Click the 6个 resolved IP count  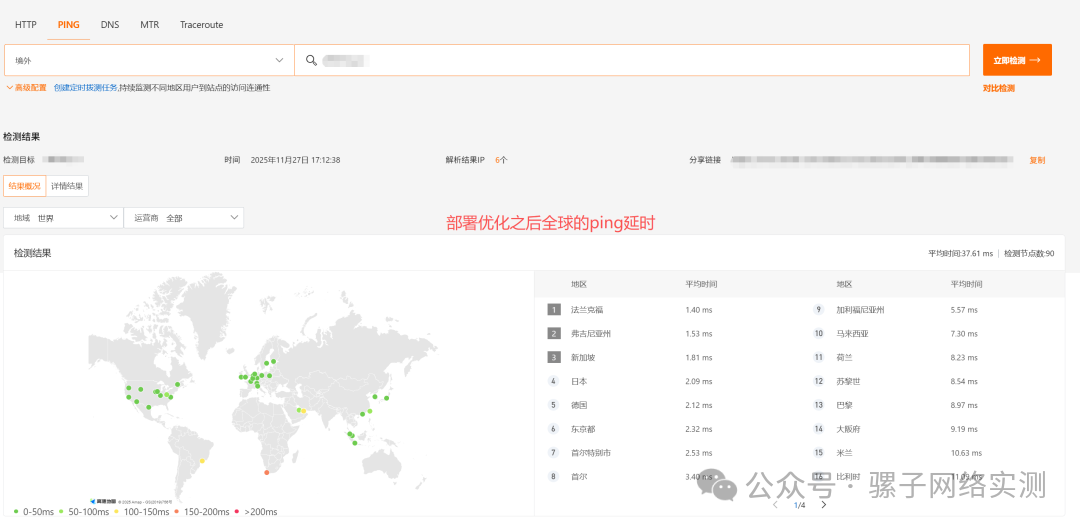501,160
